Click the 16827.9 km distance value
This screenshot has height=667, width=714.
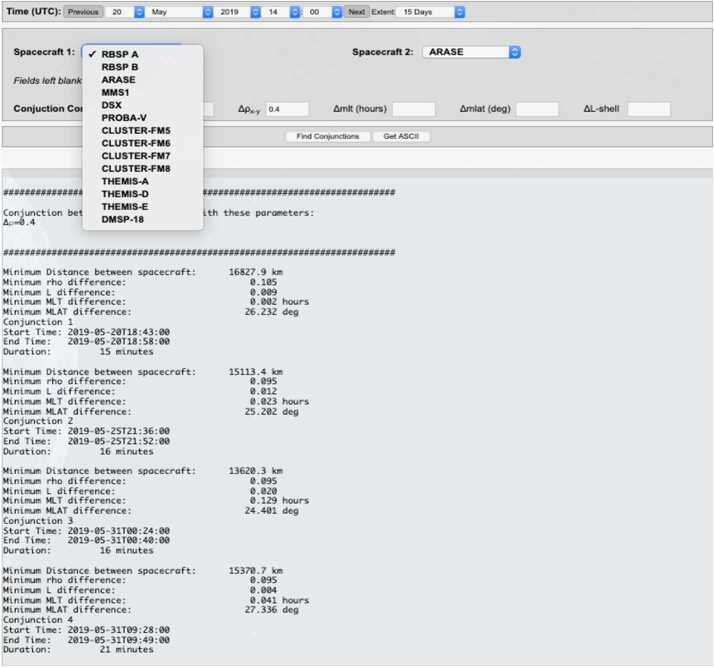click(255, 272)
